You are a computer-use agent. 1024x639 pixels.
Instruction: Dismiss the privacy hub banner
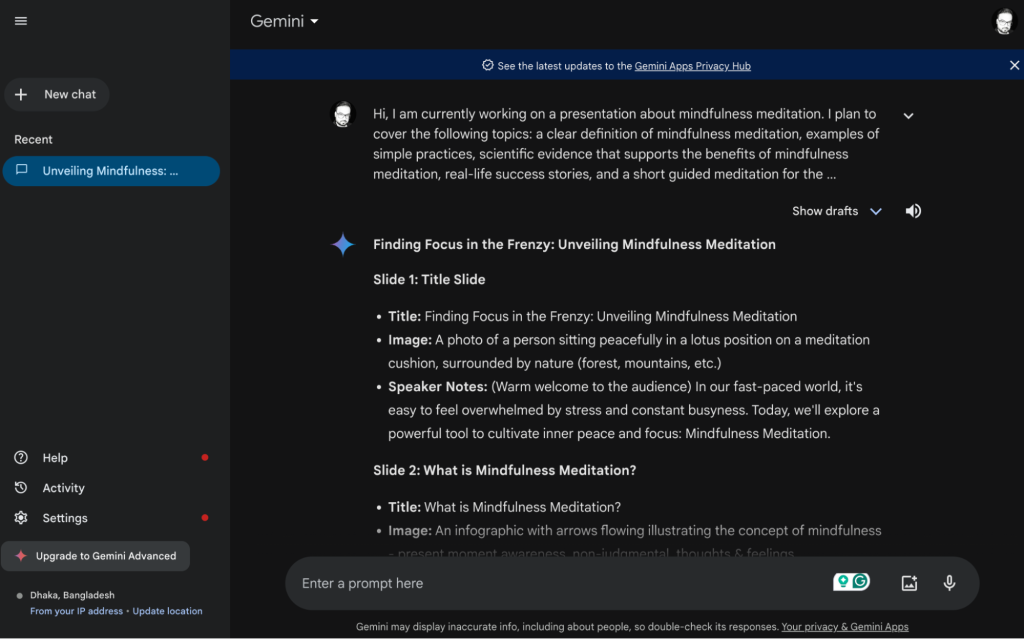(1014, 65)
